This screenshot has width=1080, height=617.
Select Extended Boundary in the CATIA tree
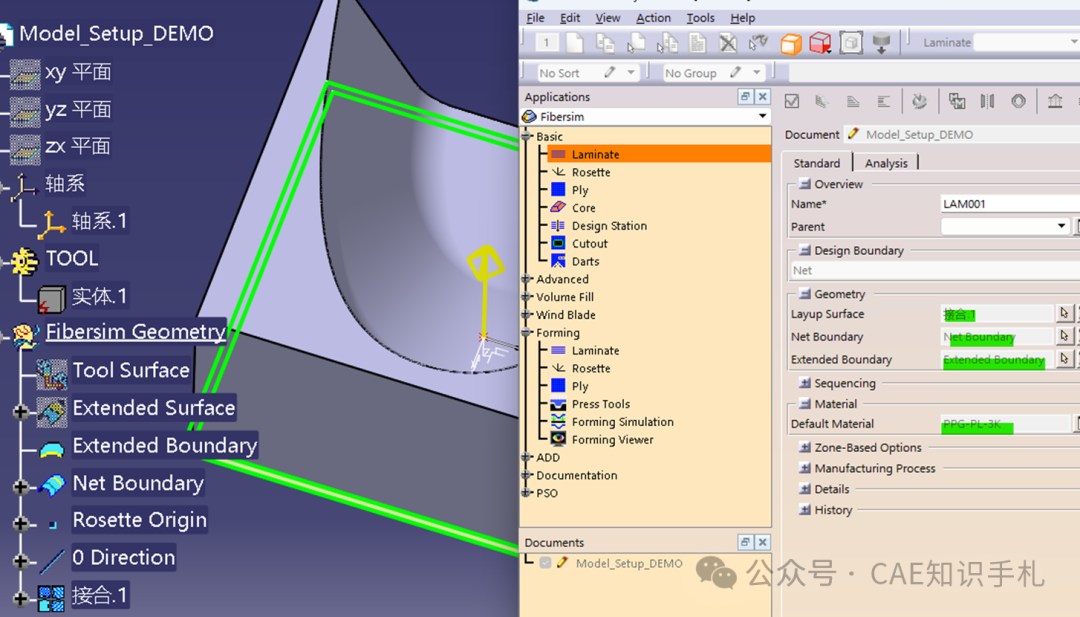165,446
